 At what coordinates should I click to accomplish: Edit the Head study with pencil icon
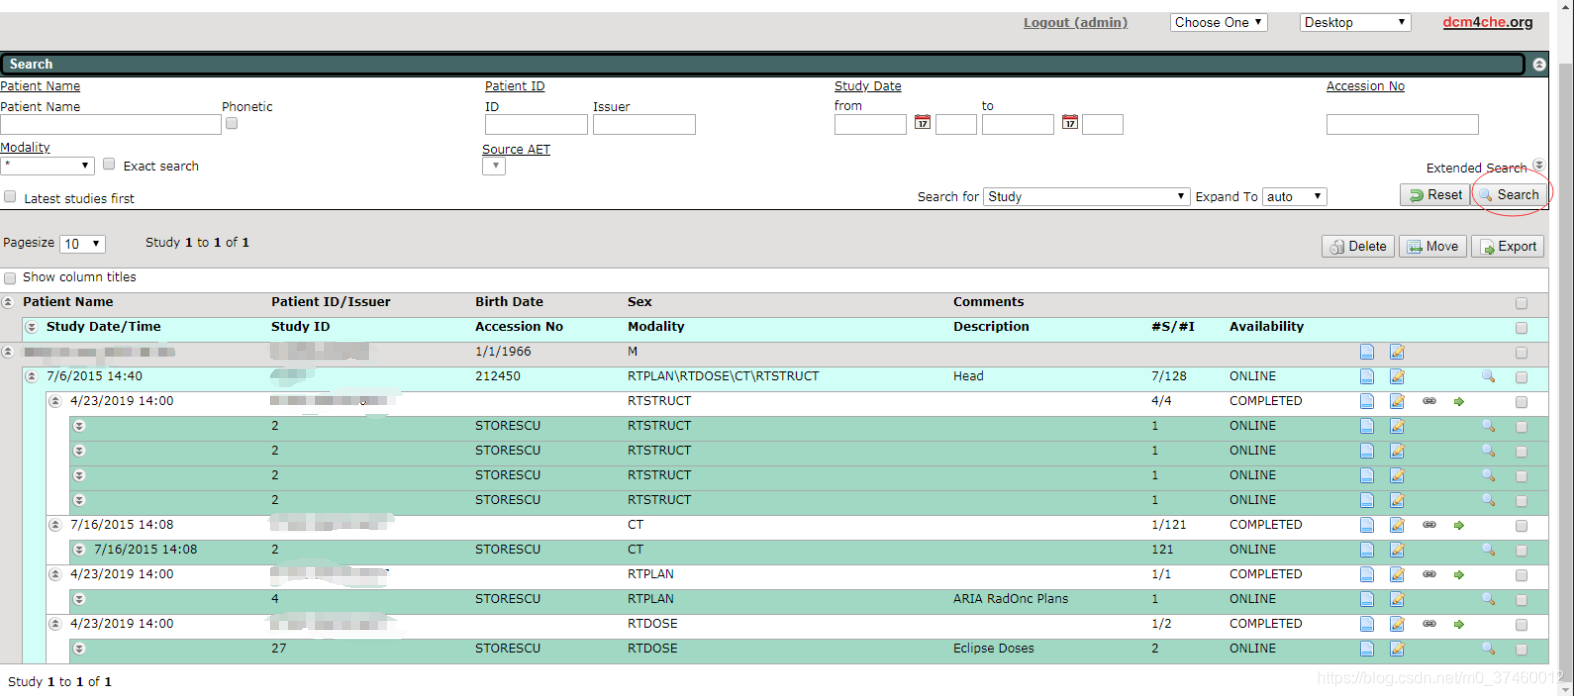[x=1397, y=377]
